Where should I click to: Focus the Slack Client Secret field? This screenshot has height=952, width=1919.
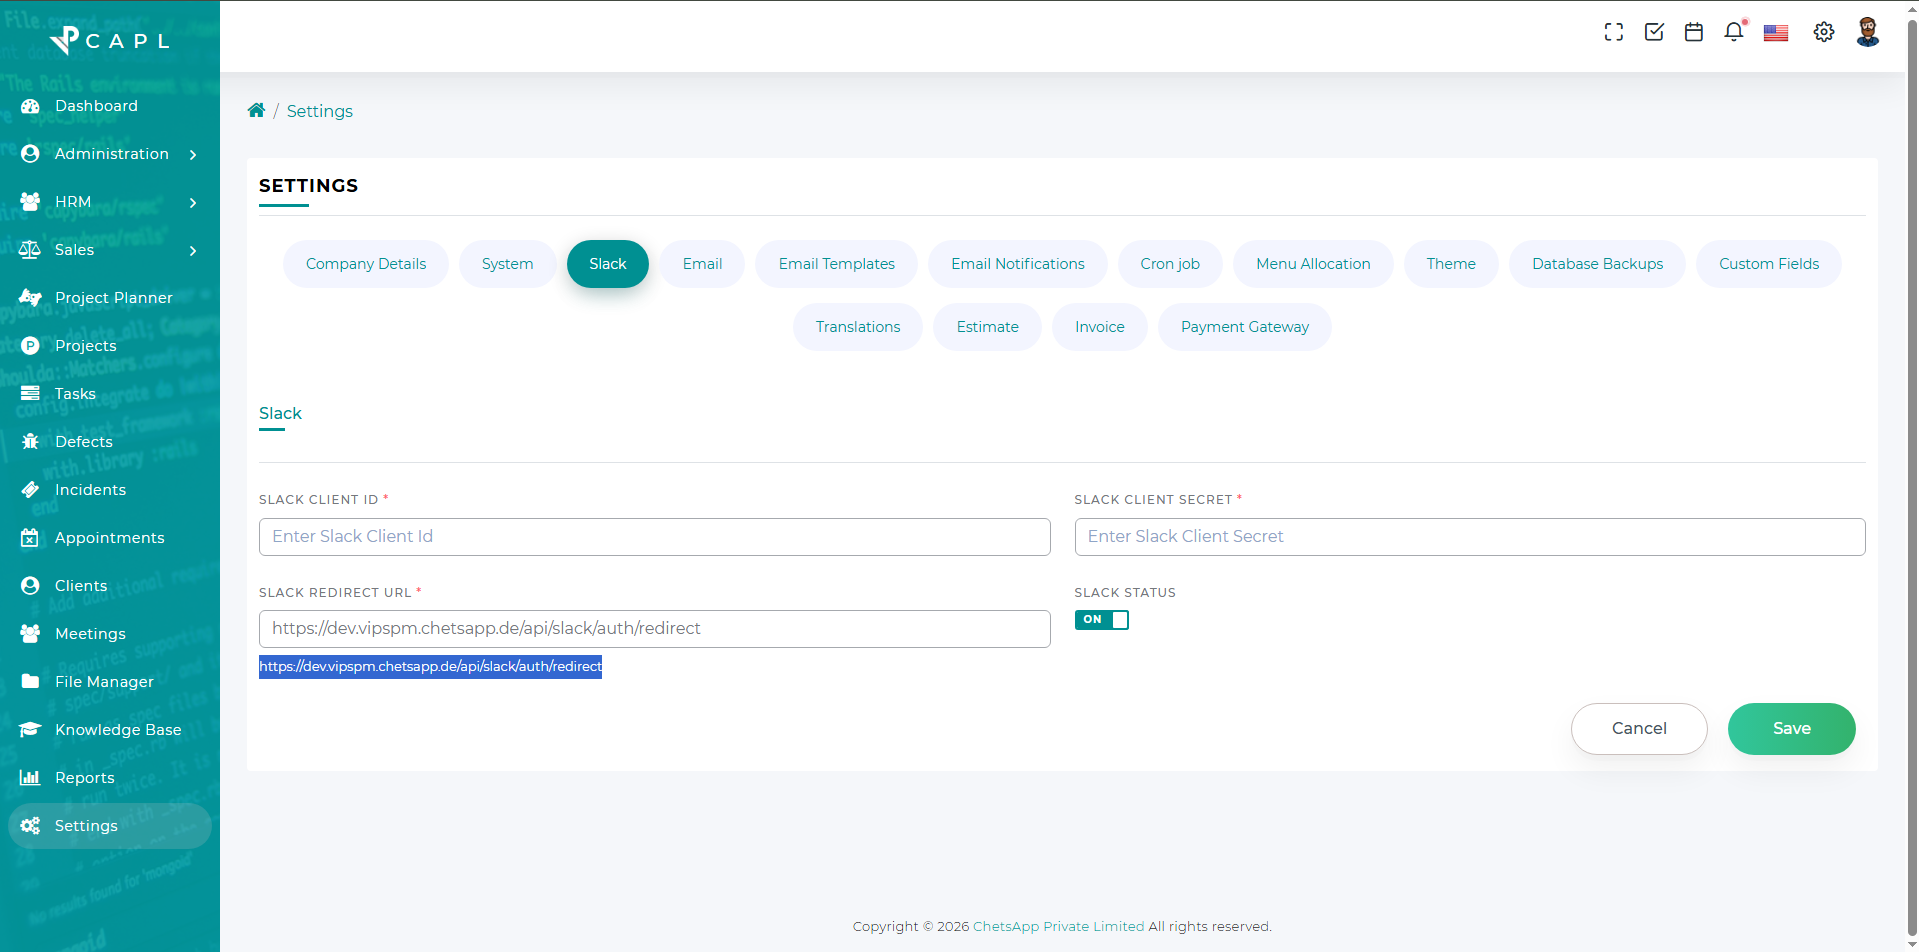(x=1469, y=537)
